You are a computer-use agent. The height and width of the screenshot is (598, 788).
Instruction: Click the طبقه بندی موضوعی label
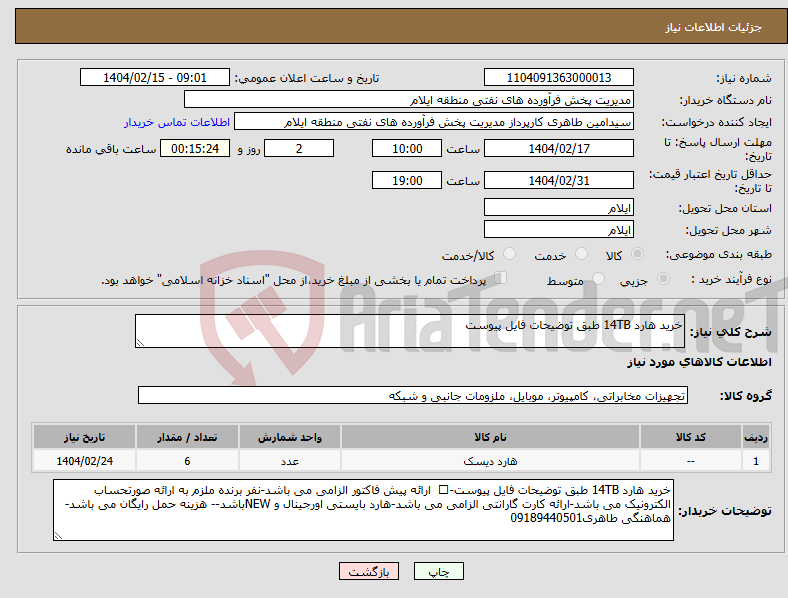click(x=718, y=254)
